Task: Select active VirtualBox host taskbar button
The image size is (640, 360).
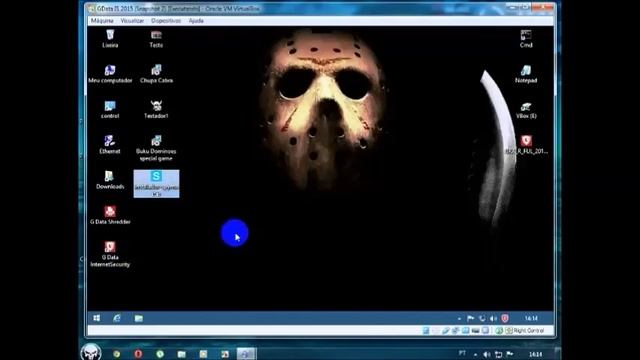Action: (x=246, y=354)
